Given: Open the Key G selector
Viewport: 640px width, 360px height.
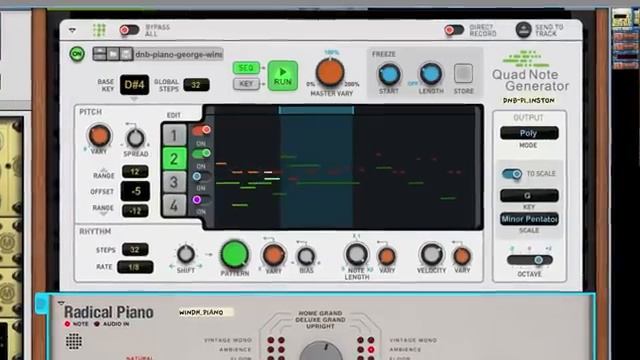Looking at the screenshot, I should click(529, 196).
